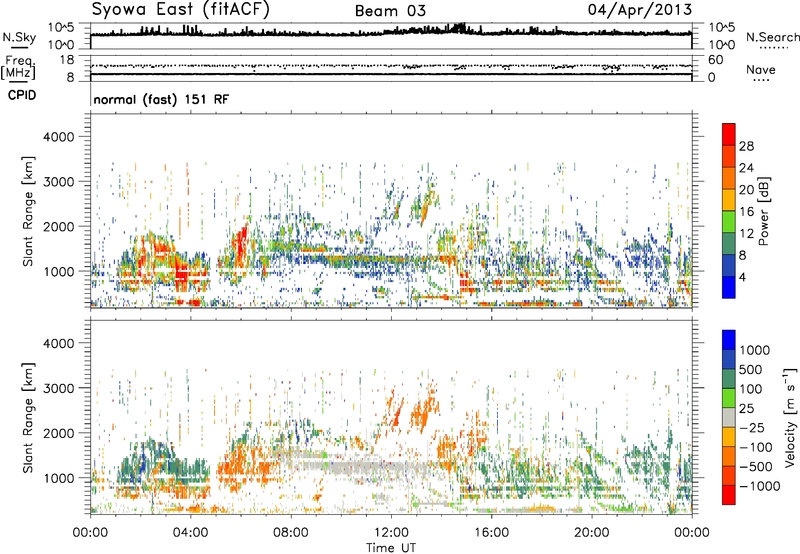Click the velocity panel 'Slant Range [km]' label
The width and height of the screenshot is (800, 554).
coord(28,417)
